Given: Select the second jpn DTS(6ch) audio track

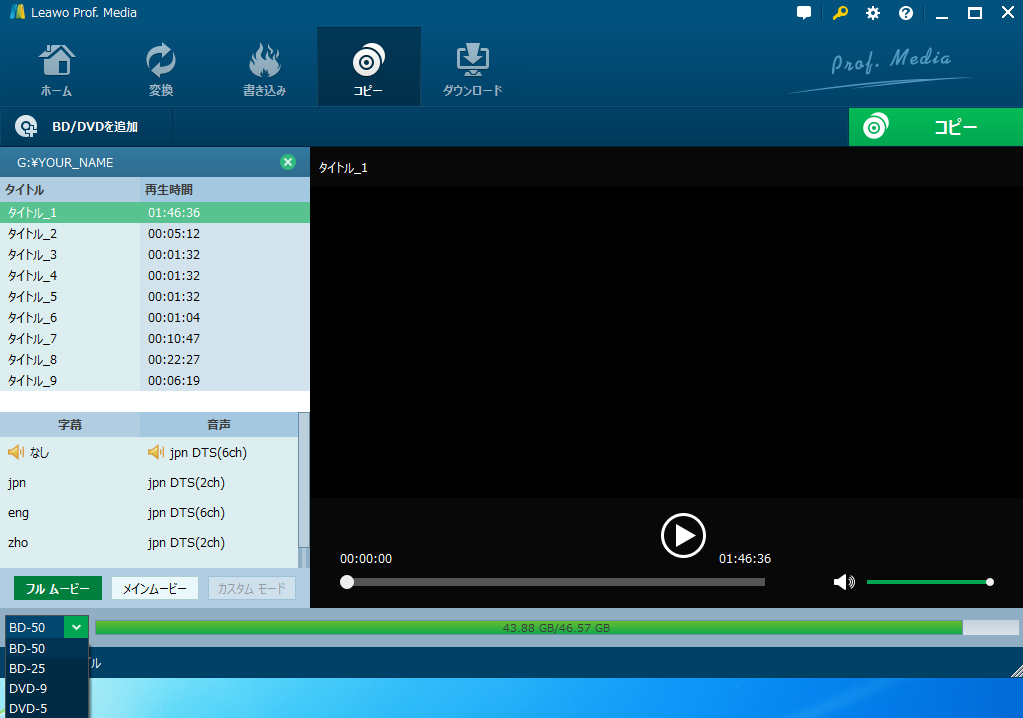Looking at the screenshot, I should point(186,513).
